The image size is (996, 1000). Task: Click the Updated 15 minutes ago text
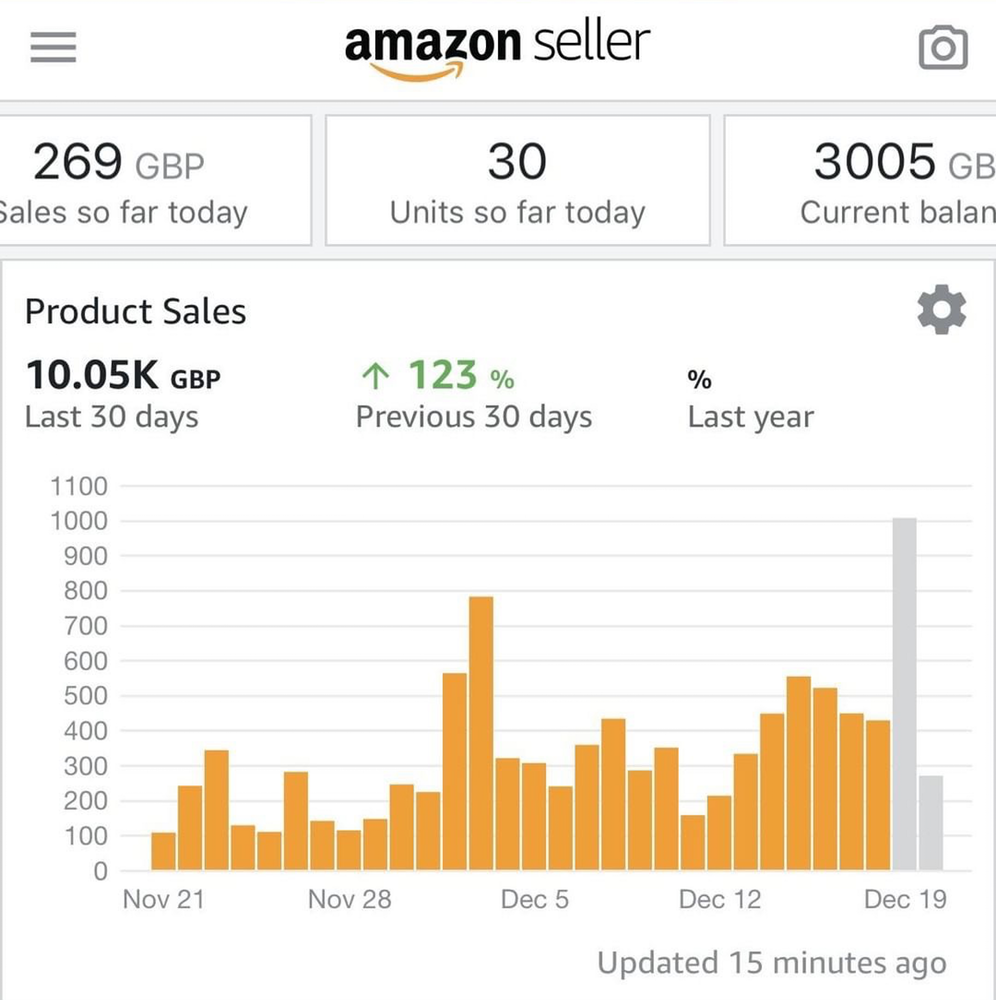point(771,963)
